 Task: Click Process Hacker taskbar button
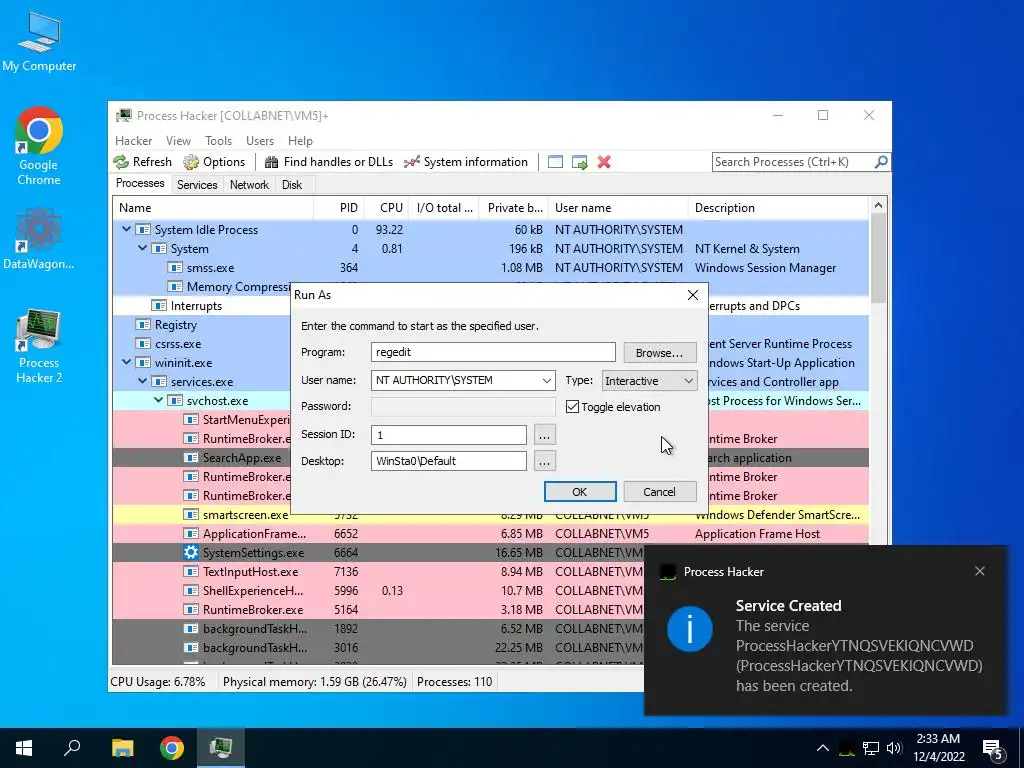tap(221, 748)
